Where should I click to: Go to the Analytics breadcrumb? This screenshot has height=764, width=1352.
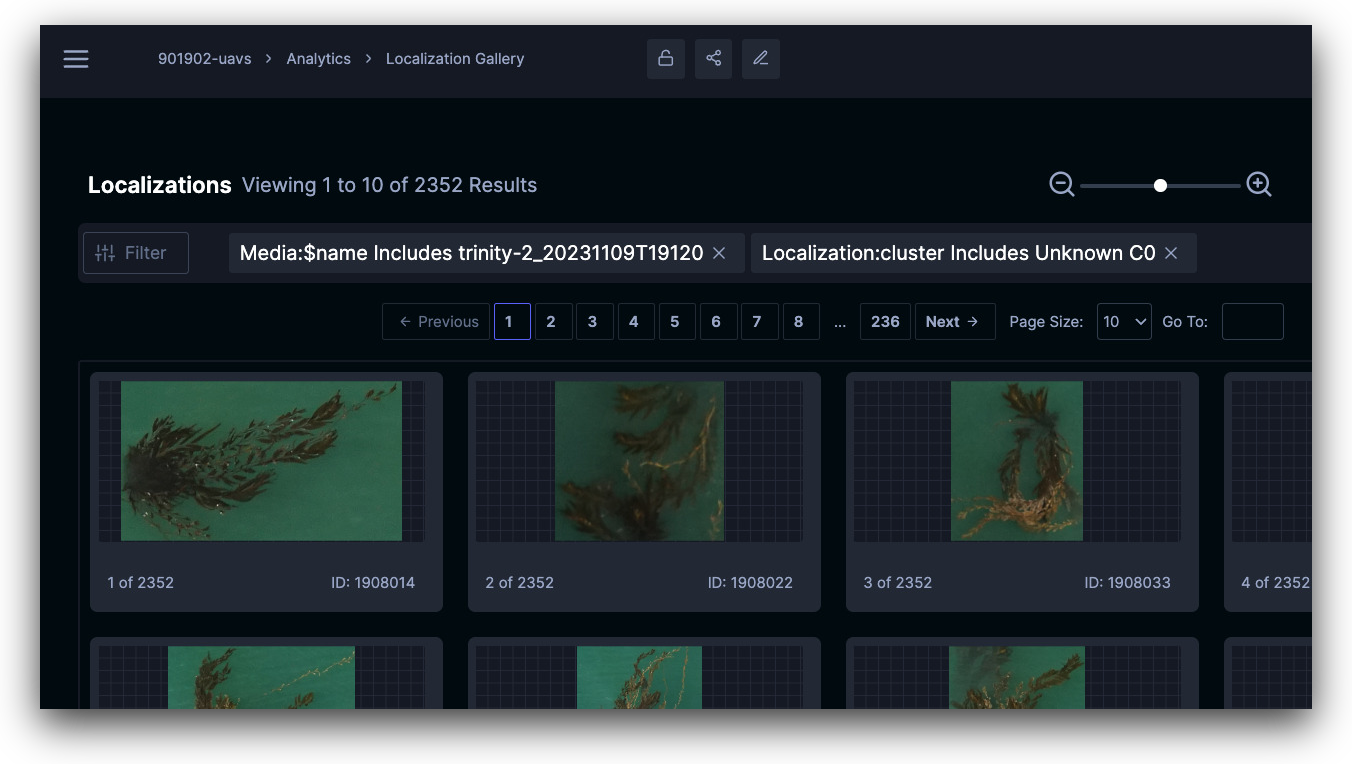pyautogui.click(x=318, y=59)
